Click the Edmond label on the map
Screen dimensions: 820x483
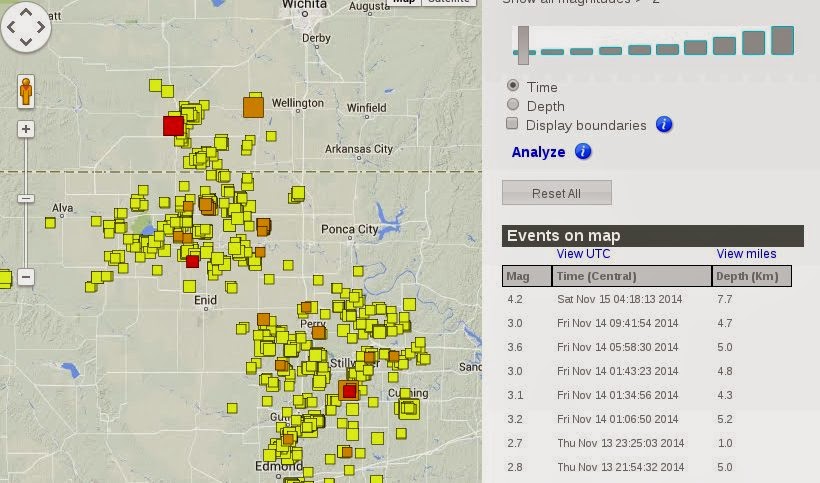coord(279,466)
